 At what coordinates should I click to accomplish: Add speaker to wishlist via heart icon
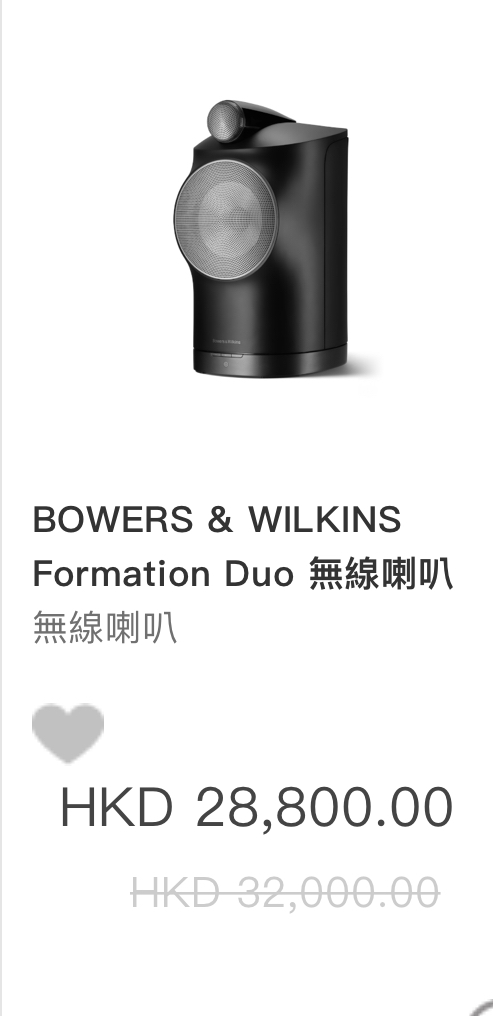click(x=68, y=733)
